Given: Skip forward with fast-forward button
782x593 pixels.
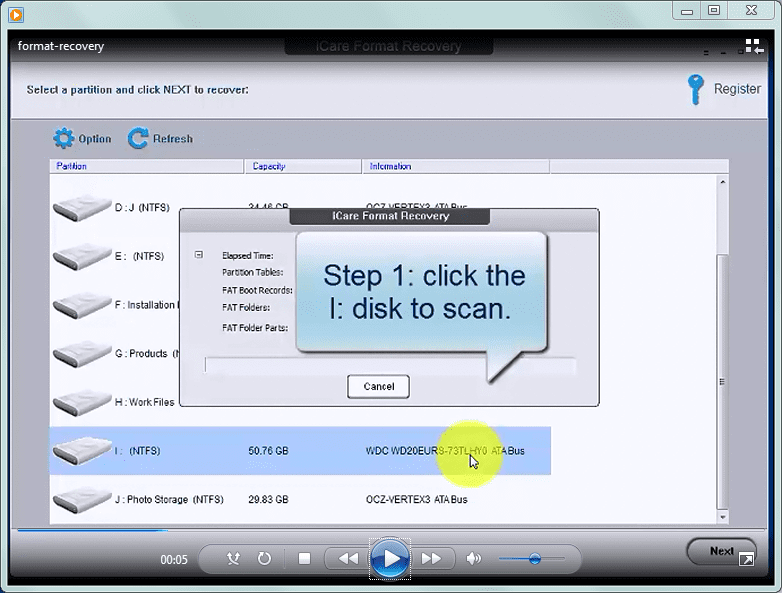Looking at the screenshot, I should (x=431, y=559).
